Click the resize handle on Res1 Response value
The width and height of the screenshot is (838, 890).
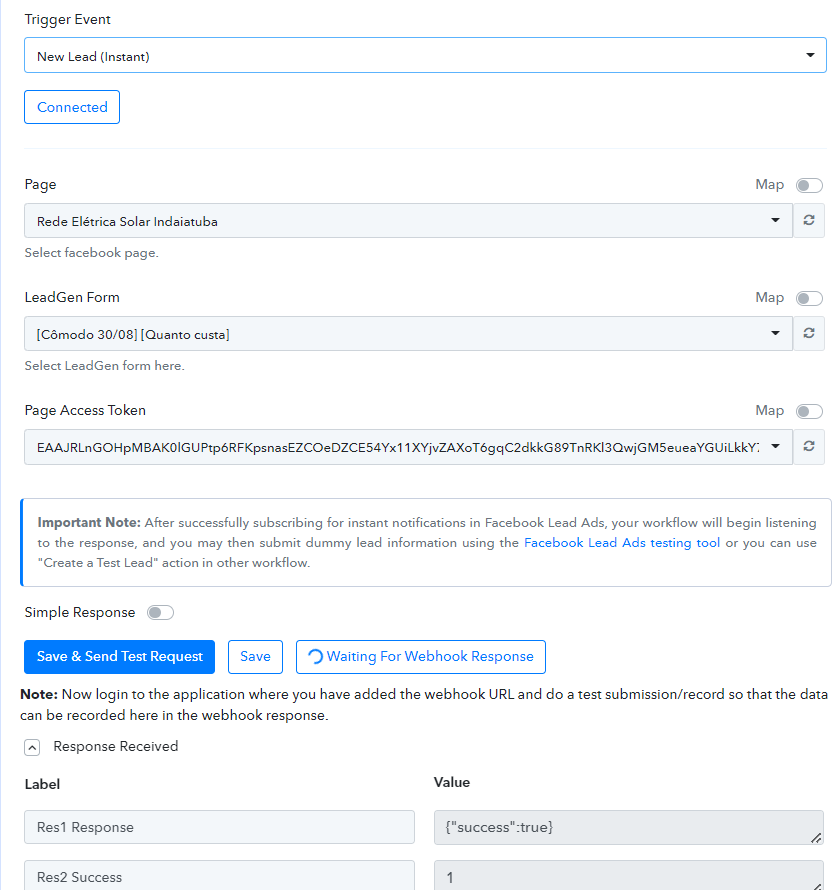[816, 837]
